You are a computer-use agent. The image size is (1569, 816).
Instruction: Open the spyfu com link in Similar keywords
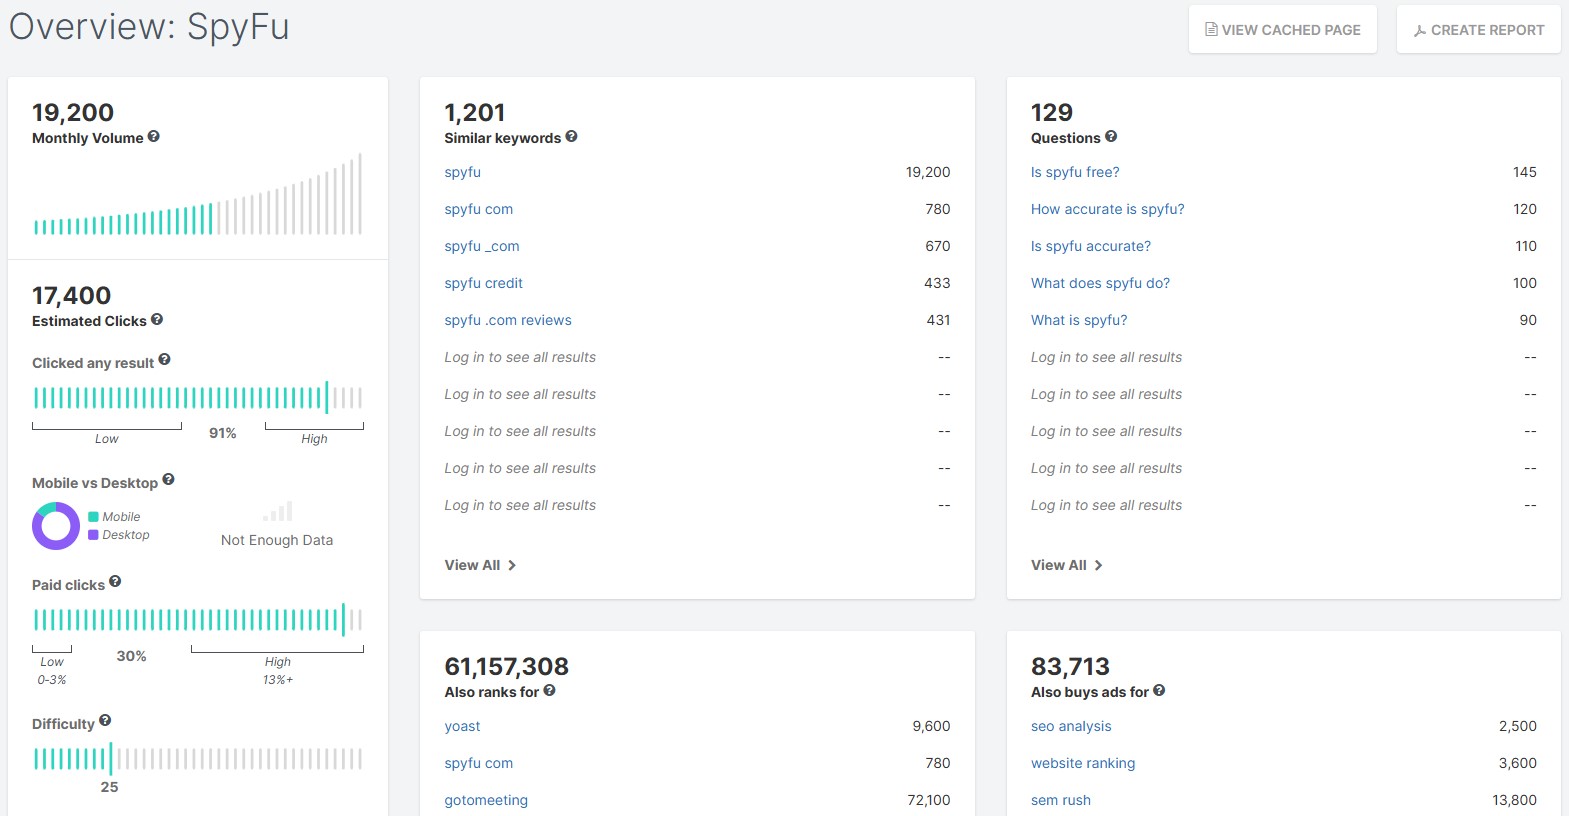click(479, 209)
